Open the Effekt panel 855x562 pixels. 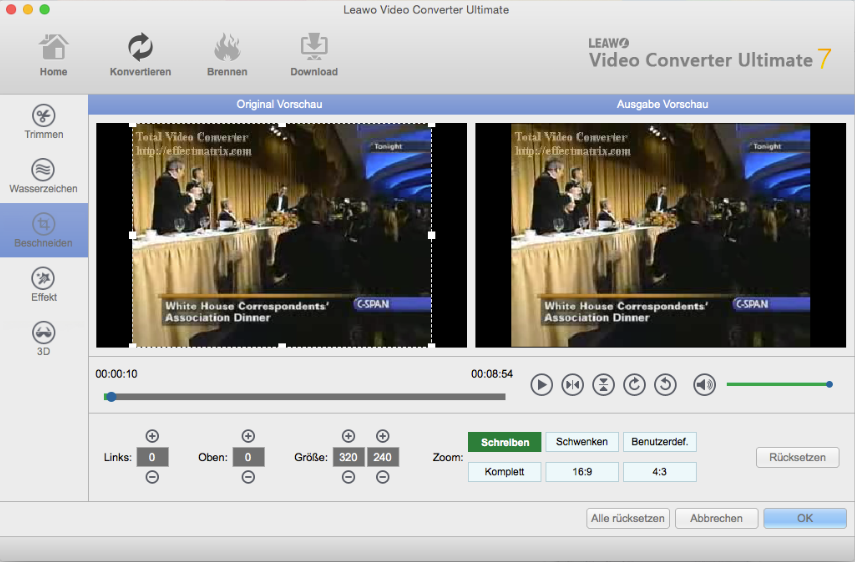[x=43, y=285]
